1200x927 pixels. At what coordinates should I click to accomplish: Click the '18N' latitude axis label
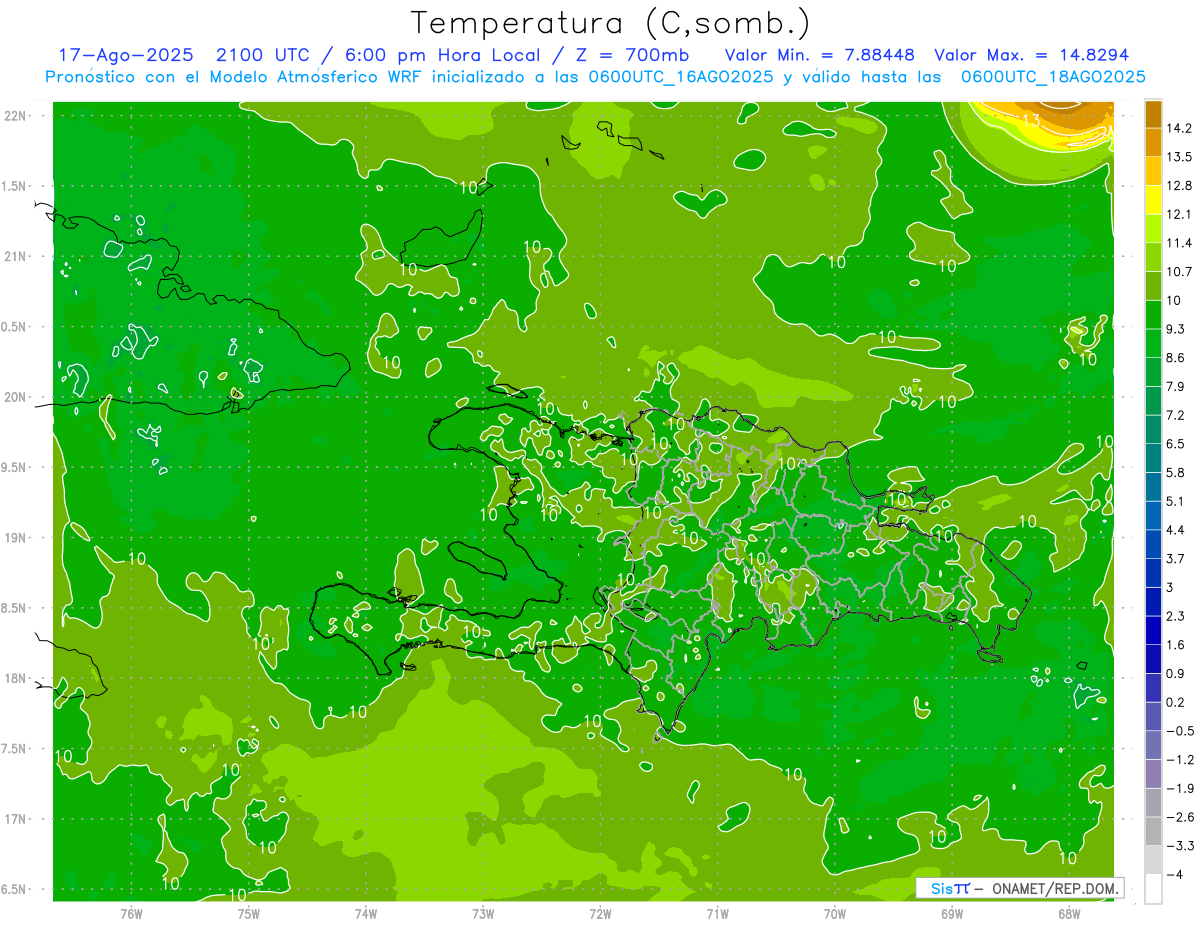[15, 678]
